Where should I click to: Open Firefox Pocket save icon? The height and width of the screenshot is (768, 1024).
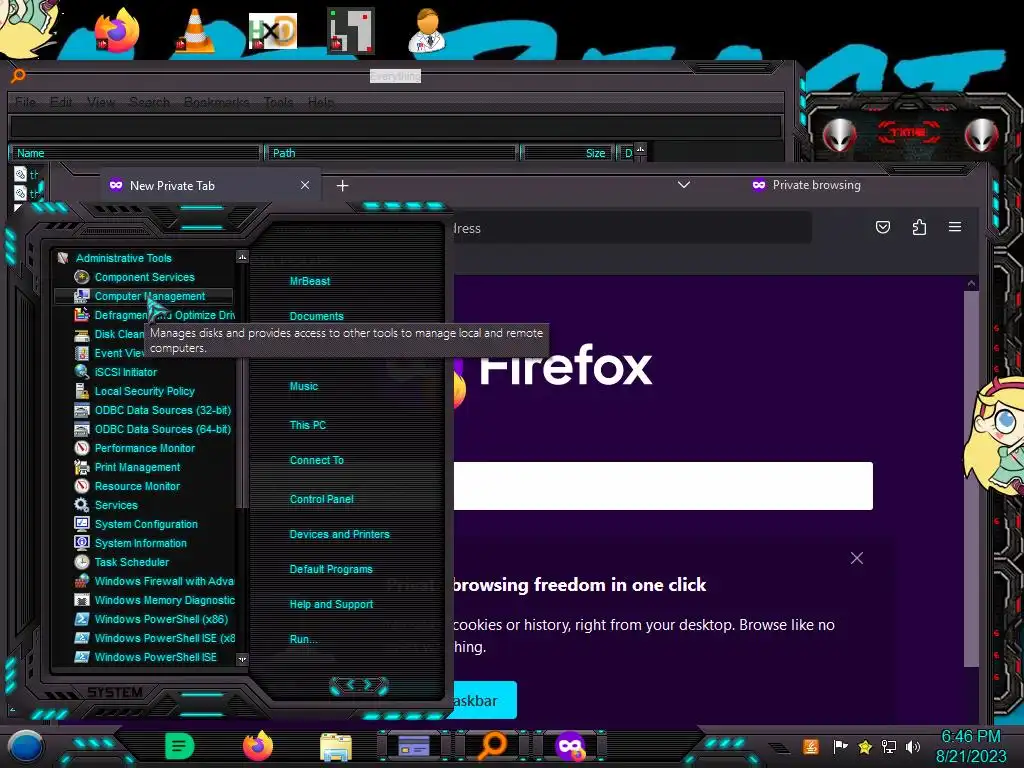click(x=882, y=227)
